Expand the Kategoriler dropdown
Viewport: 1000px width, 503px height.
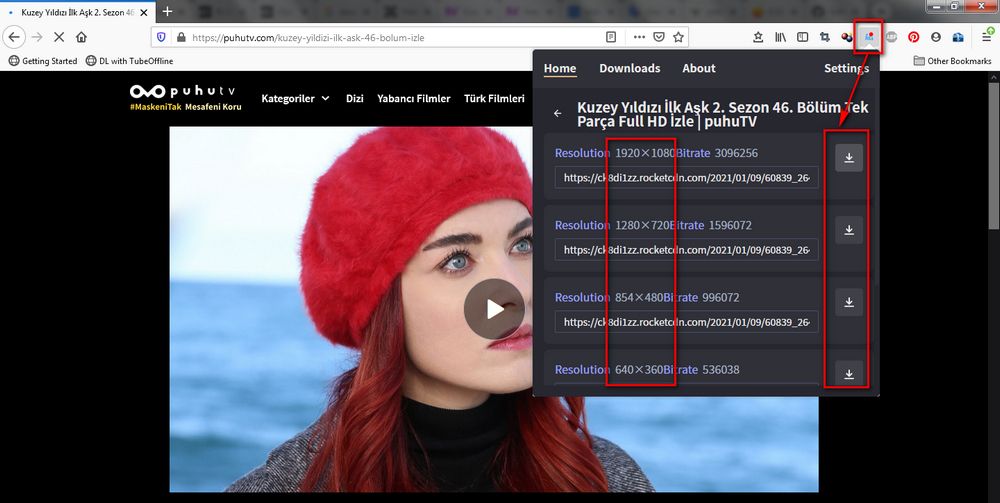[296, 98]
